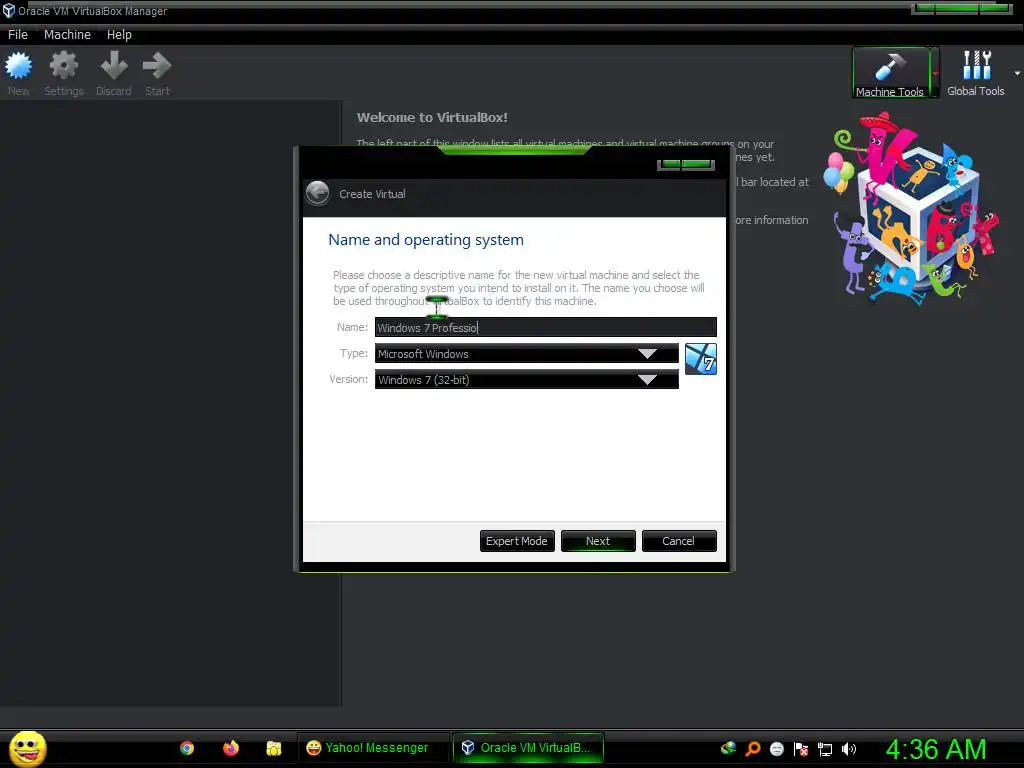1024x768 pixels.
Task: Click the 4:36 AM clock
Action: pyautogui.click(x=936, y=749)
